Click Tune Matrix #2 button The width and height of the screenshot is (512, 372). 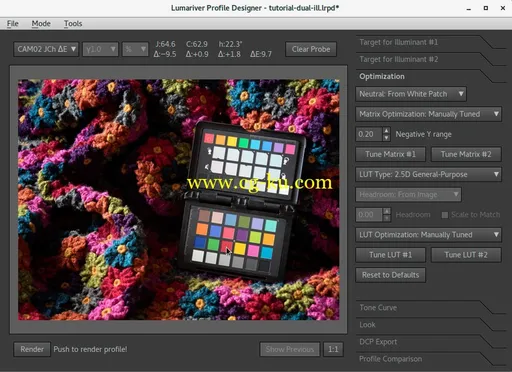tap(466, 154)
